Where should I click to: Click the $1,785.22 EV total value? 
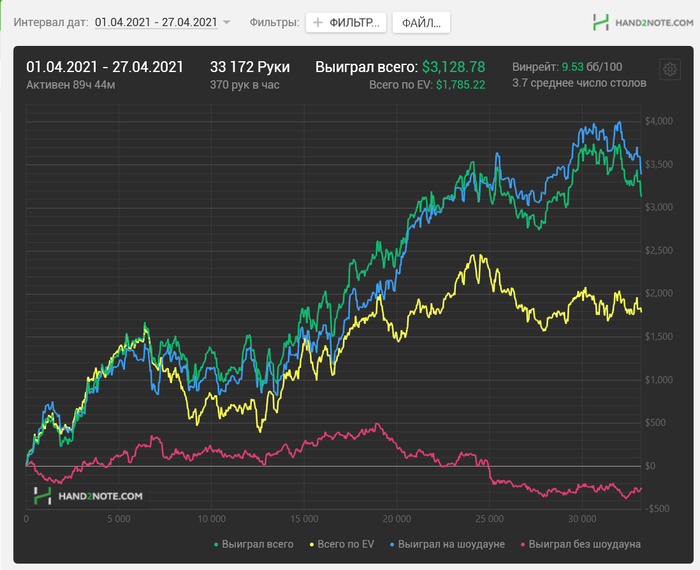(461, 85)
